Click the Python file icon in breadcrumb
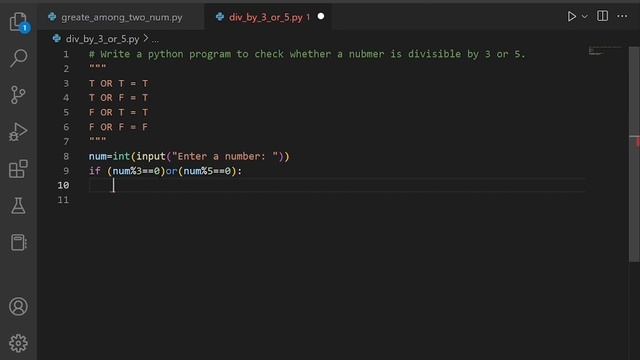This screenshot has width=640, height=360. [x=57, y=38]
